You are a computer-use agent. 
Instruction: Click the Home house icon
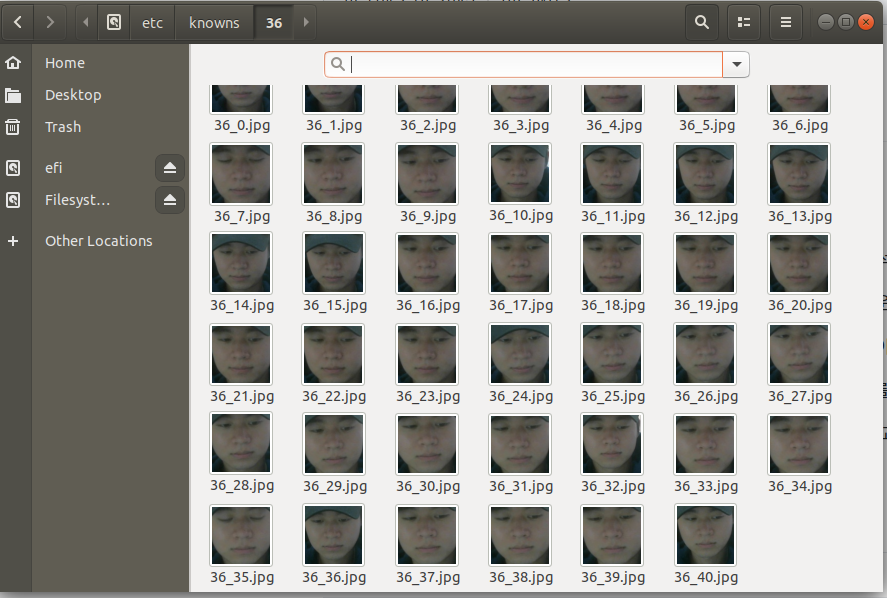coord(13,63)
